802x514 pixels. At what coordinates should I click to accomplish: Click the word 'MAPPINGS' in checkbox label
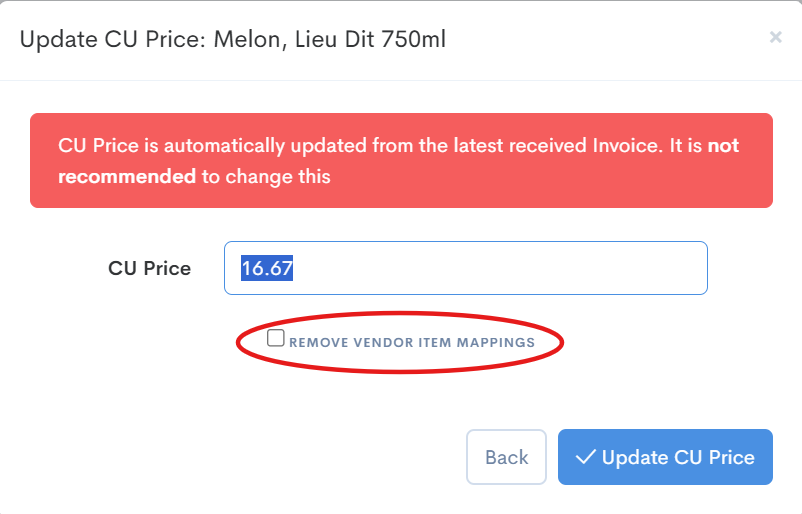(x=495, y=342)
